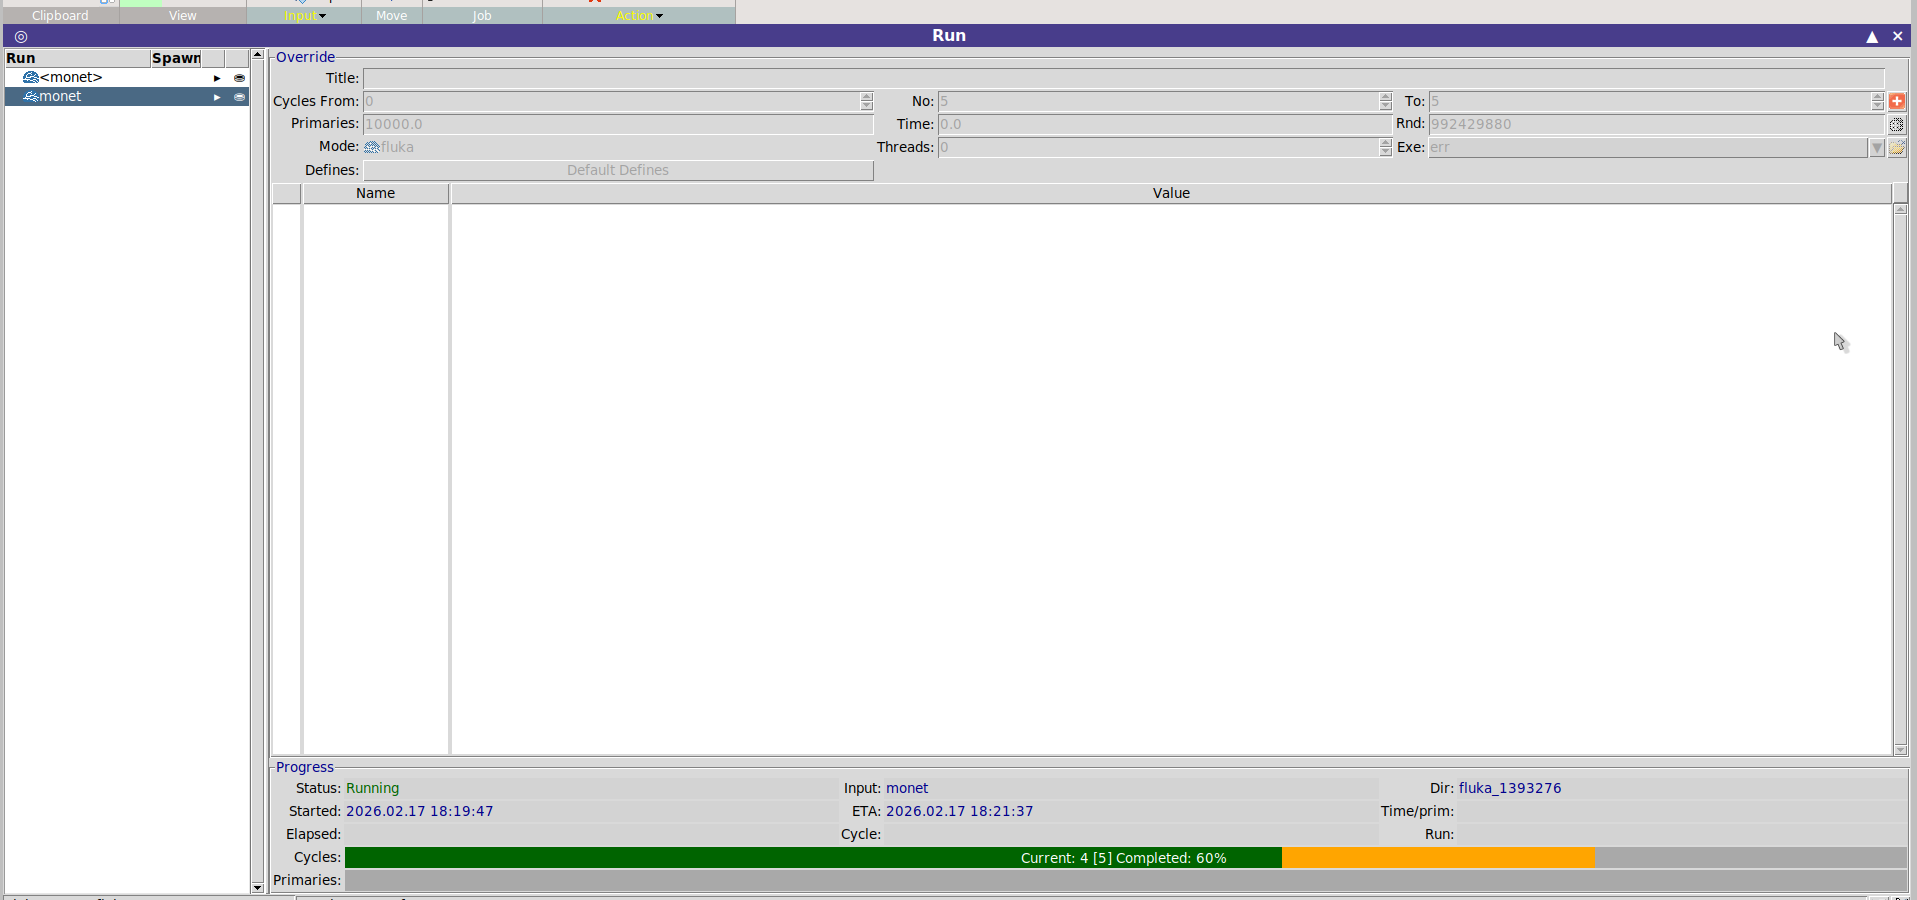
Task: Open the Exe dropdown arrow
Action: click(x=1877, y=148)
